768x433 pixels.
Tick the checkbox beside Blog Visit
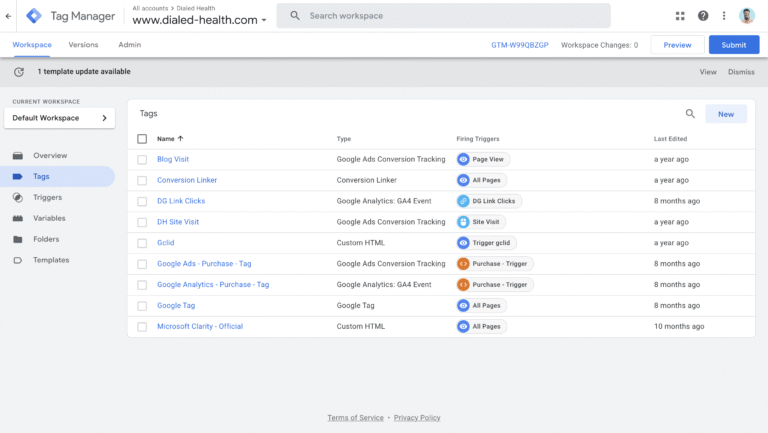(x=142, y=159)
